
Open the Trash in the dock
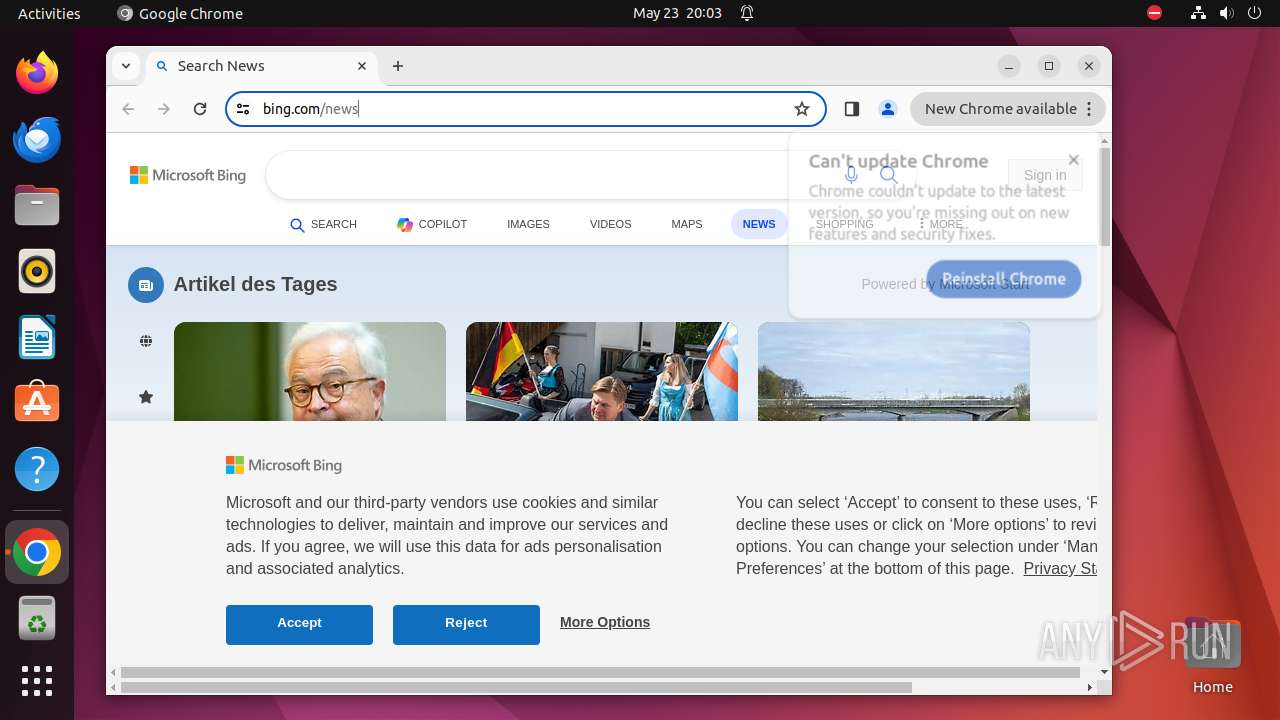pyautogui.click(x=37, y=618)
